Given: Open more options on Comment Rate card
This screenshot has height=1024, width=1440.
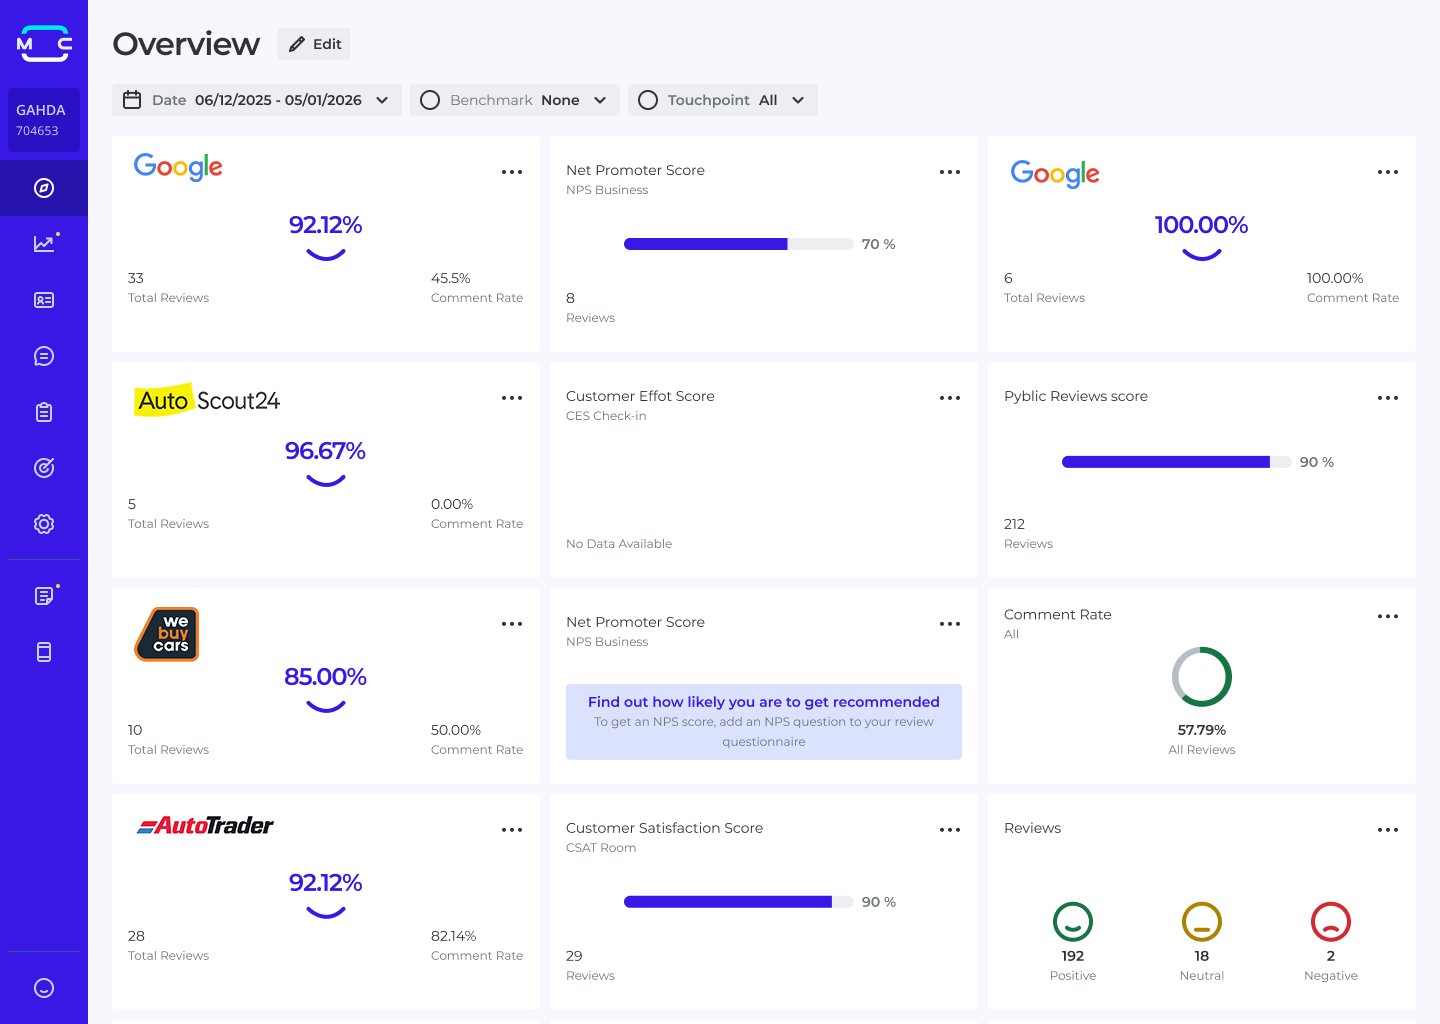Looking at the screenshot, I should click(x=1388, y=616).
